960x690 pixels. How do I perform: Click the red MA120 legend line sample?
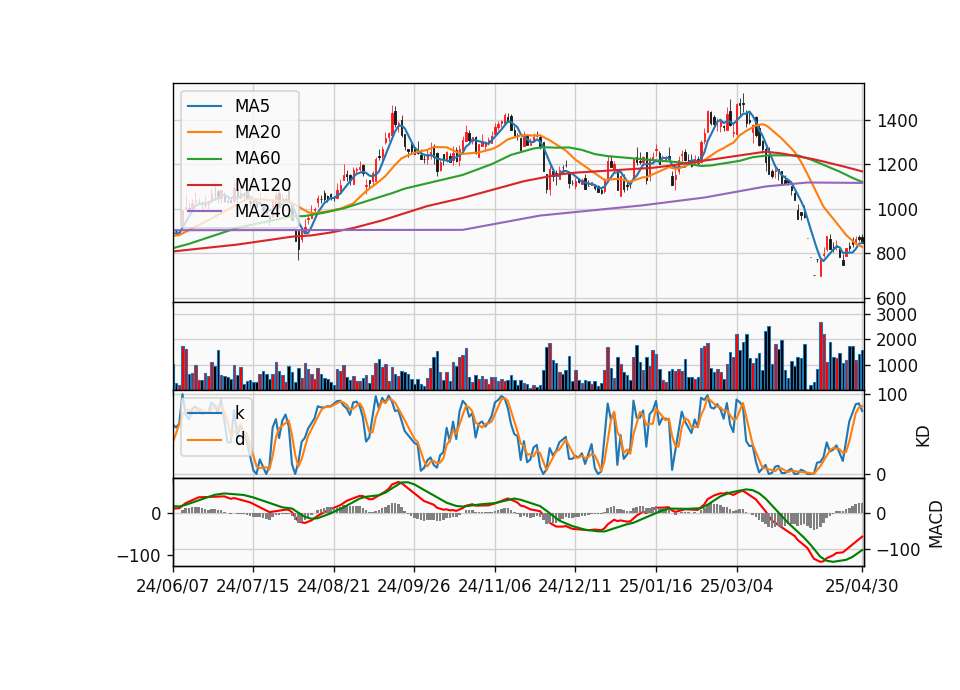click(204, 185)
